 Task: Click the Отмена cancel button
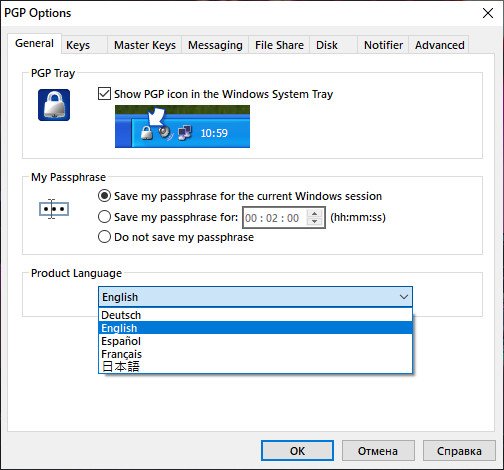pyautogui.click(x=378, y=451)
